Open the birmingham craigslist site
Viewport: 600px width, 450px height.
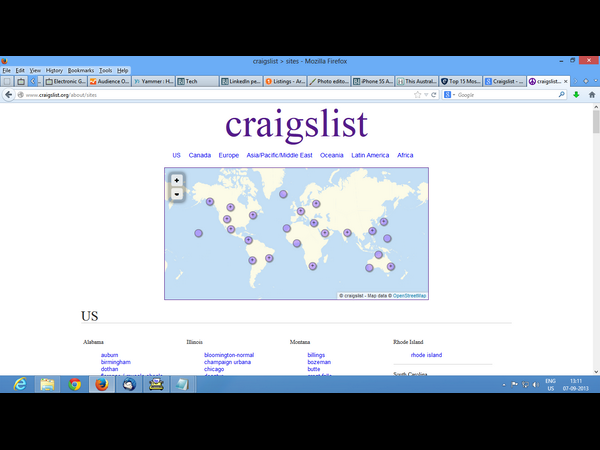(x=116, y=362)
